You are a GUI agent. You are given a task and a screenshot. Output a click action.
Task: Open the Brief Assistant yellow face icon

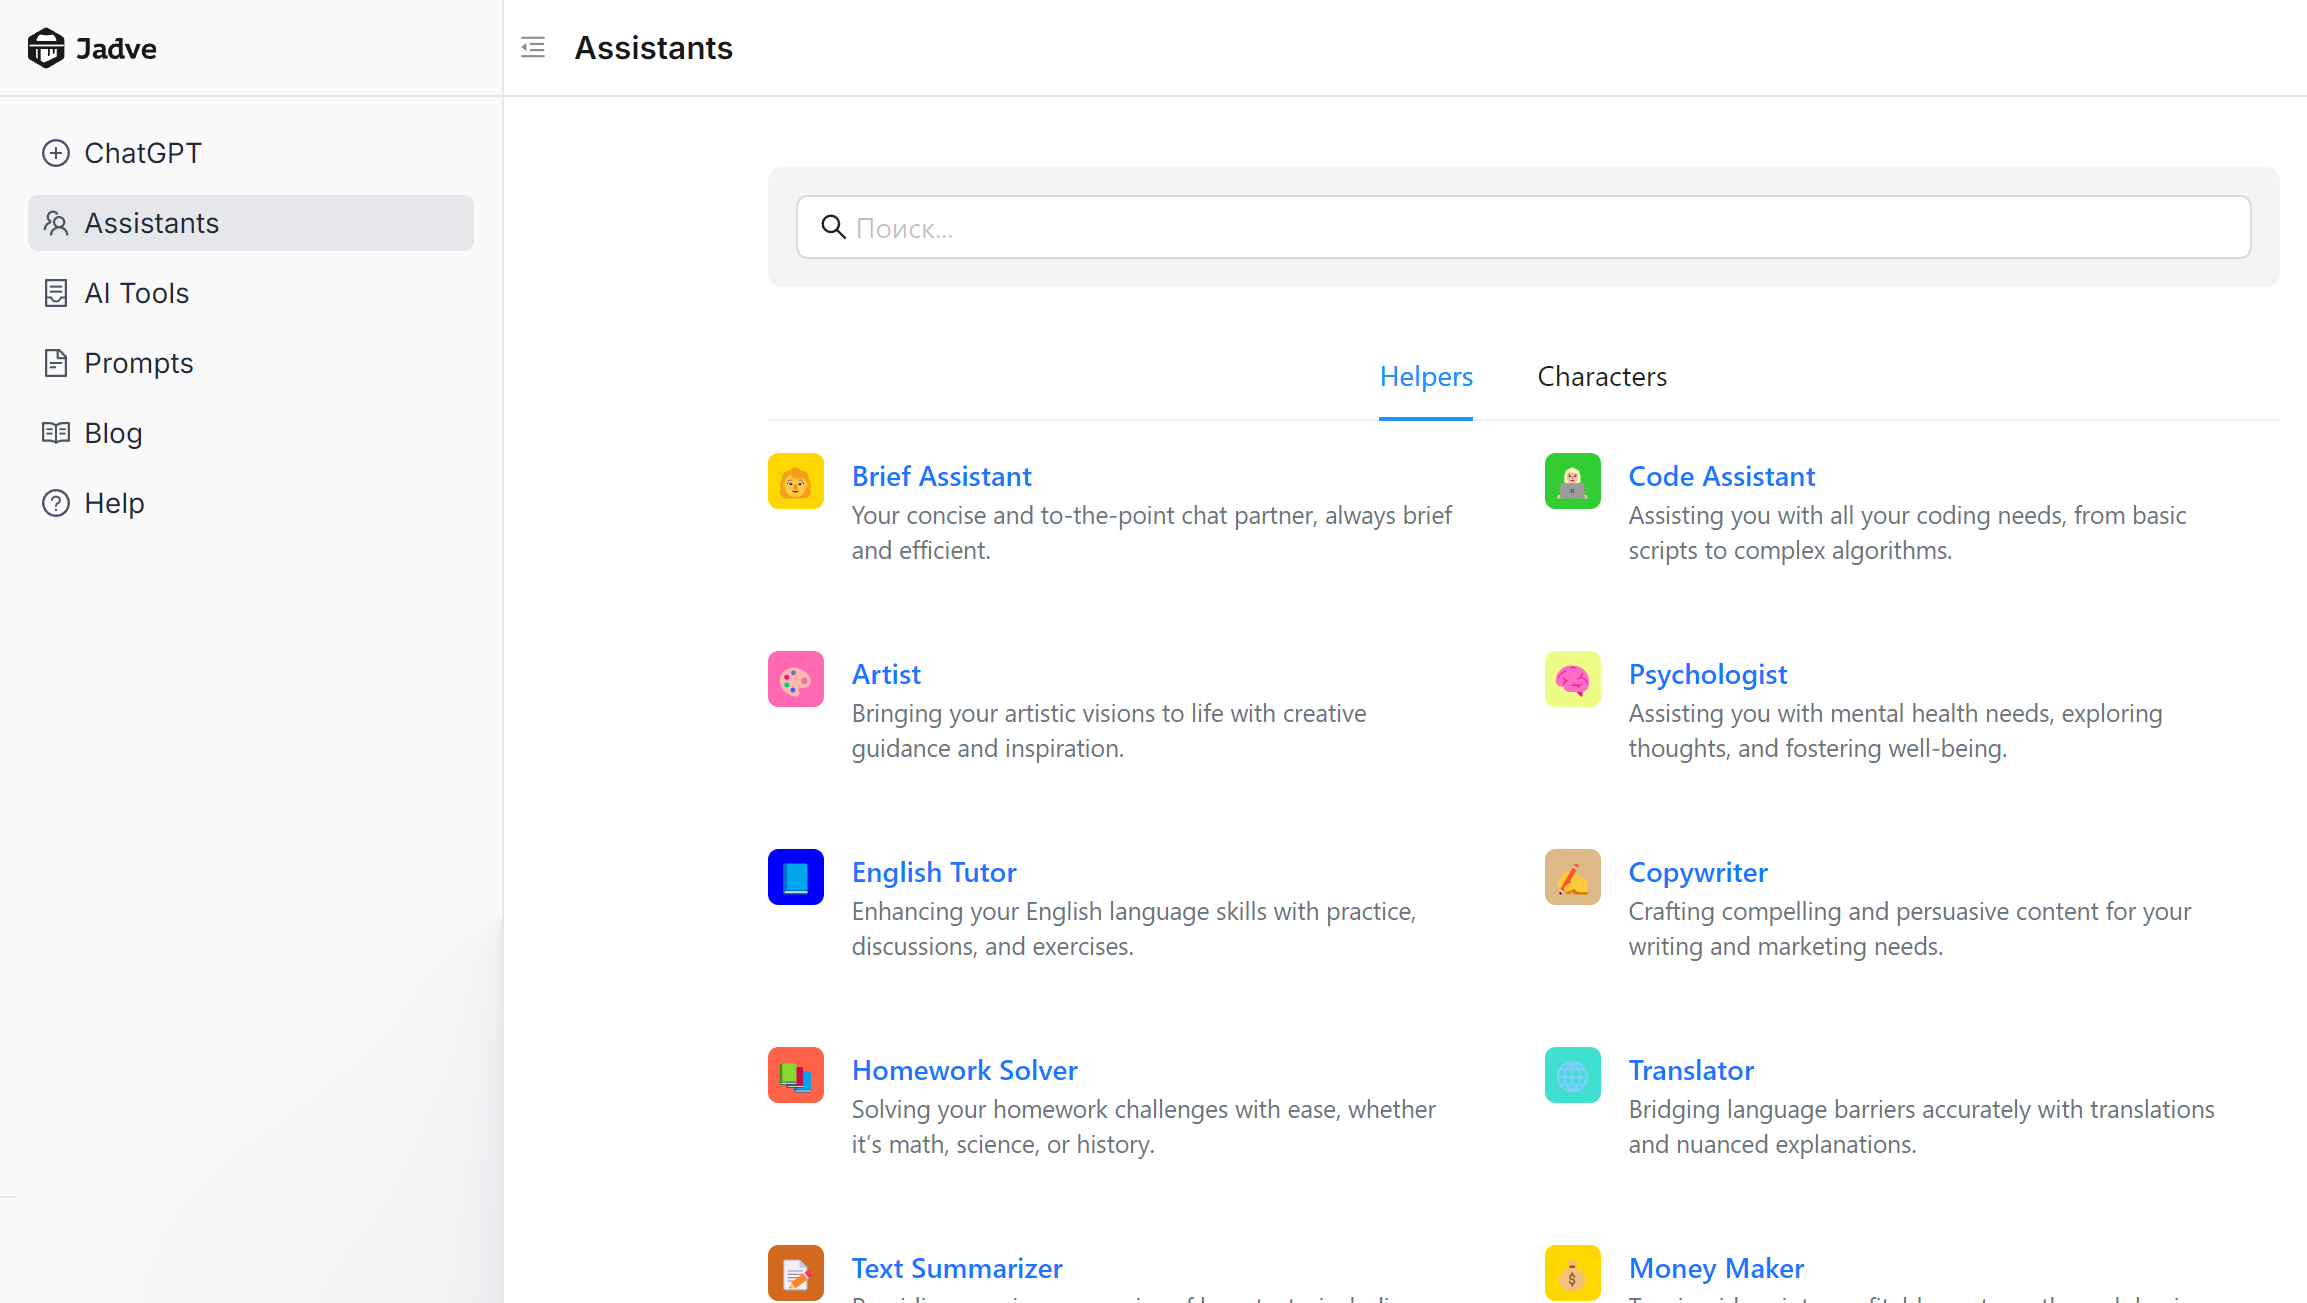click(x=795, y=481)
